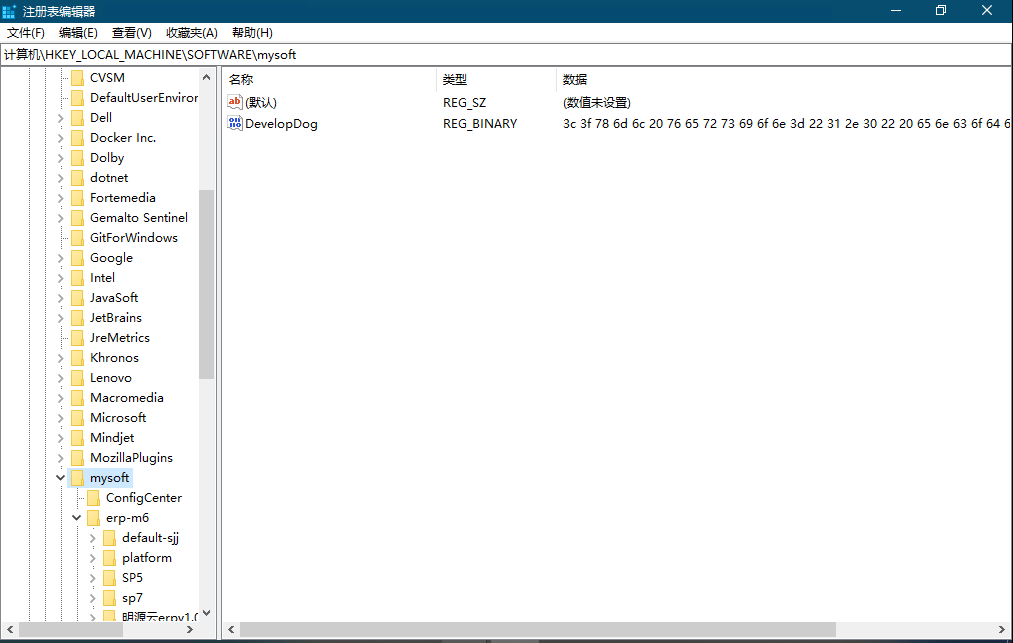The height and width of the screenshot is (643, 1013).
Task: Click the ConfigCenter folder icon
Action: 93,498
